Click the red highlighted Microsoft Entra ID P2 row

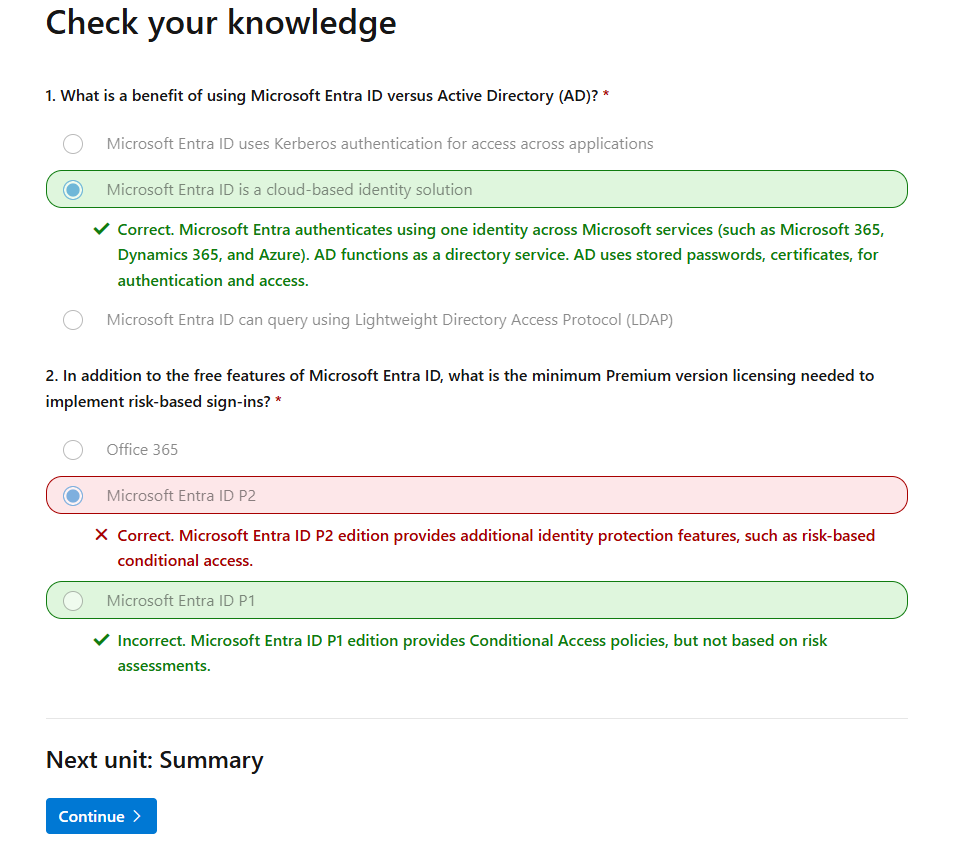(477, 494)
